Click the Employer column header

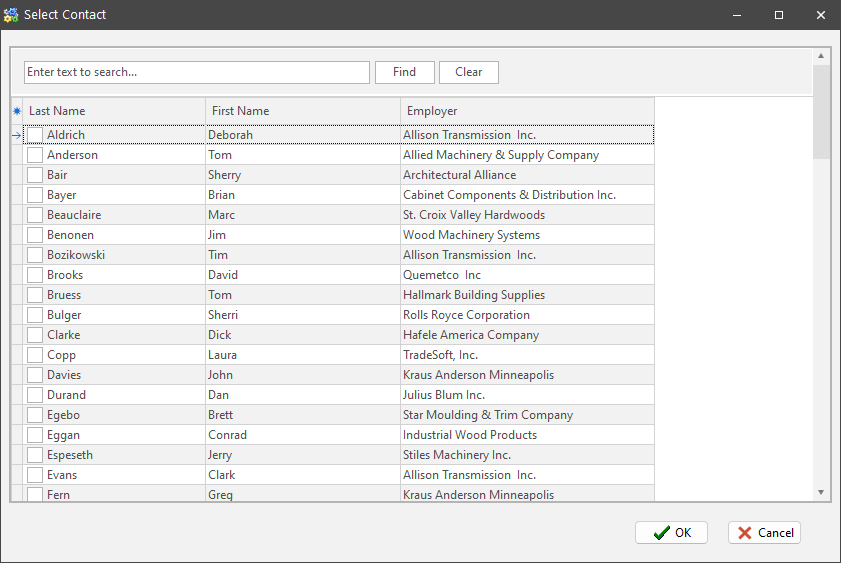526,111
